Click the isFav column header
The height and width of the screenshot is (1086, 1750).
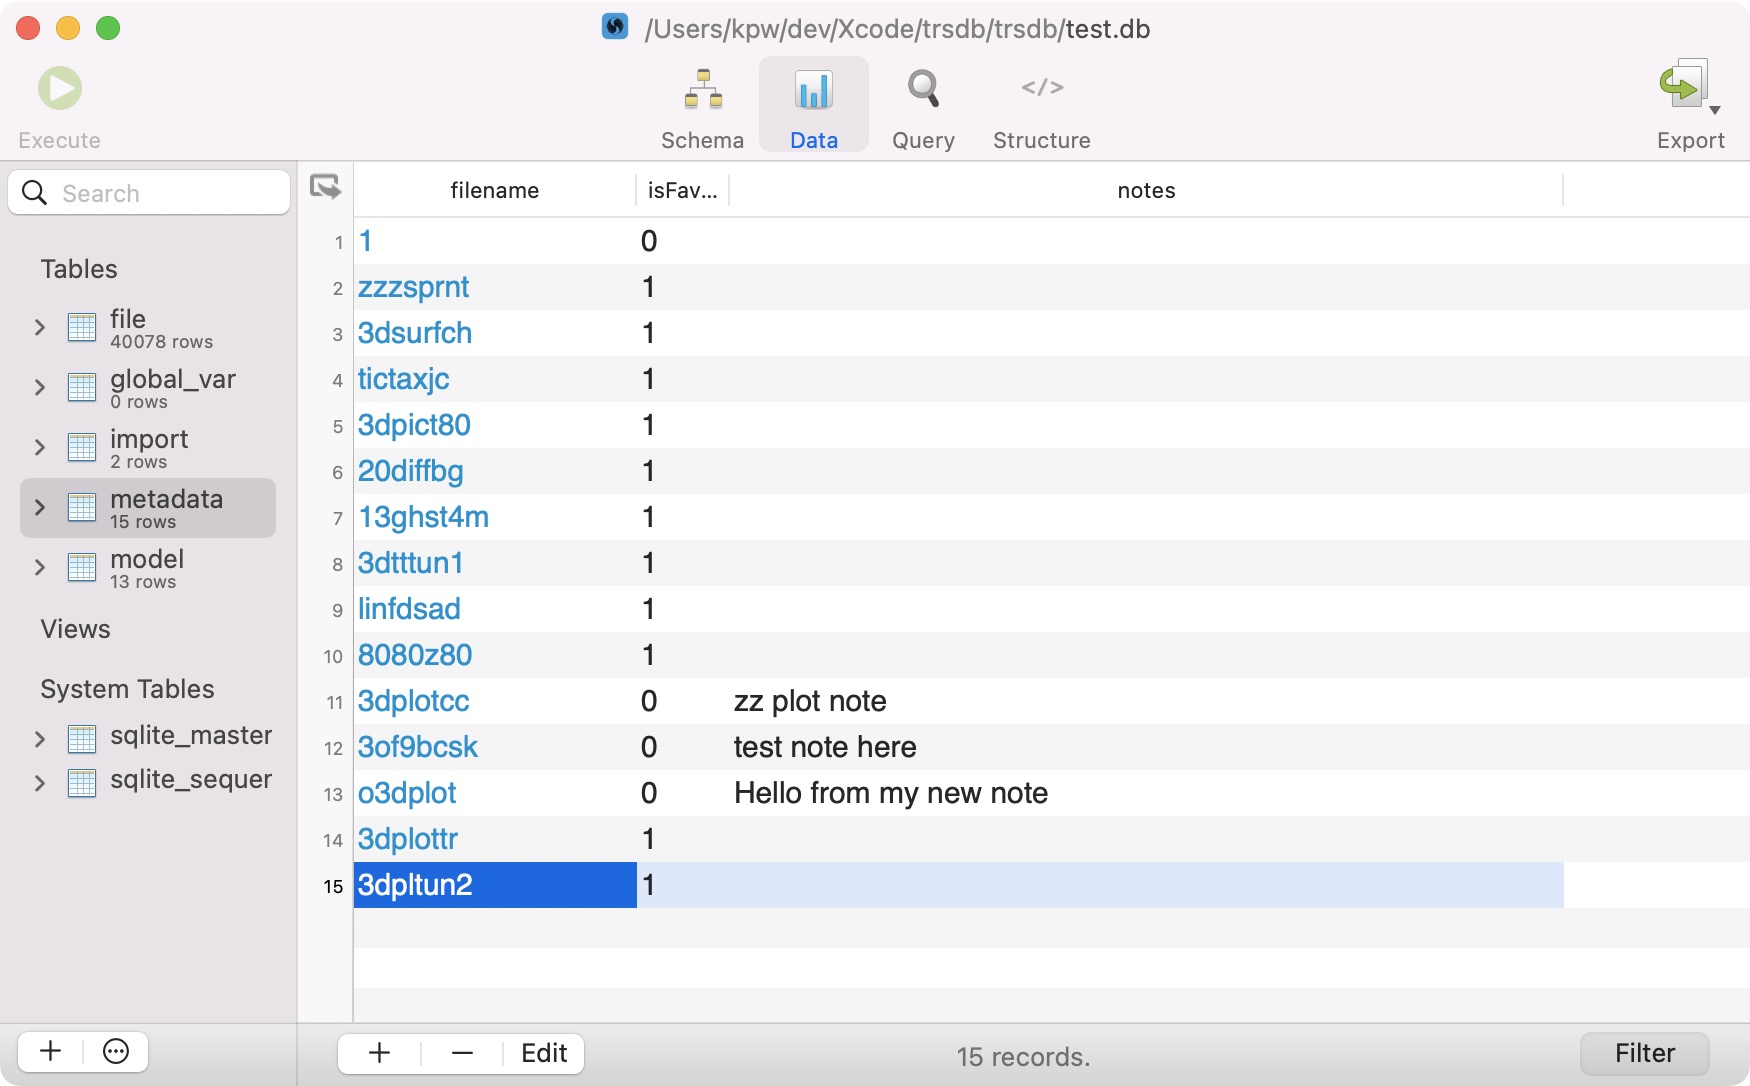[682, 190]
